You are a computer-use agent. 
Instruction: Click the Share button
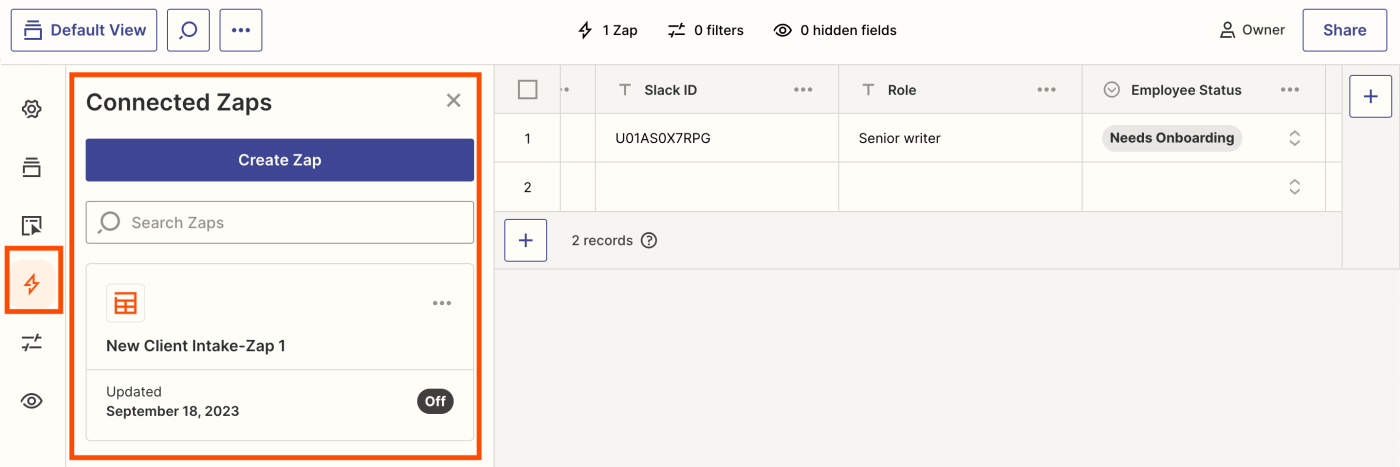(x=1344, y=30)
